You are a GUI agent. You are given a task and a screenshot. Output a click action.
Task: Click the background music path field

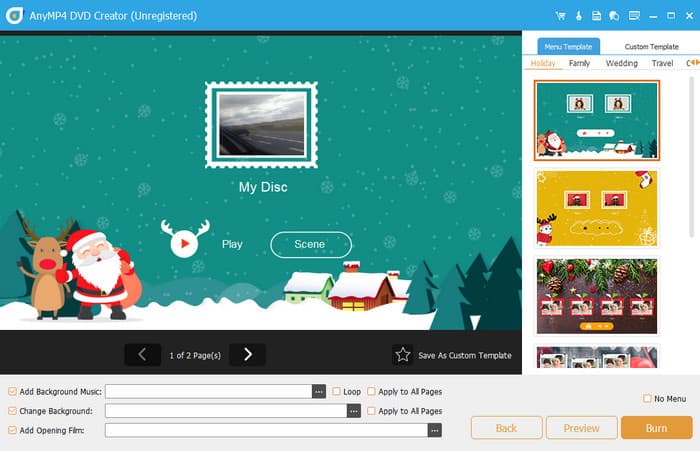pos(208,392)
